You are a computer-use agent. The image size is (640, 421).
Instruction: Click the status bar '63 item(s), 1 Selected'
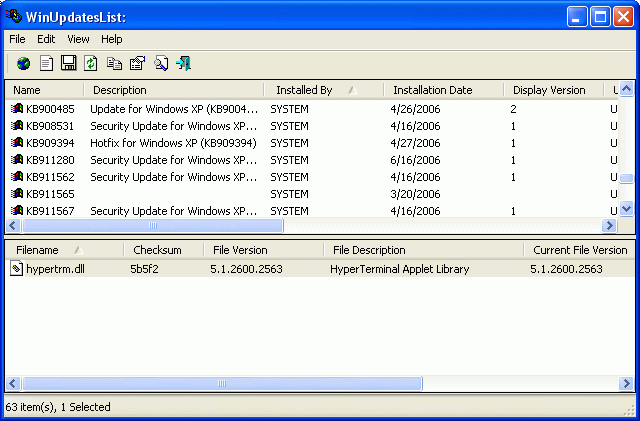pyautogui.click(x=58, y=407)
